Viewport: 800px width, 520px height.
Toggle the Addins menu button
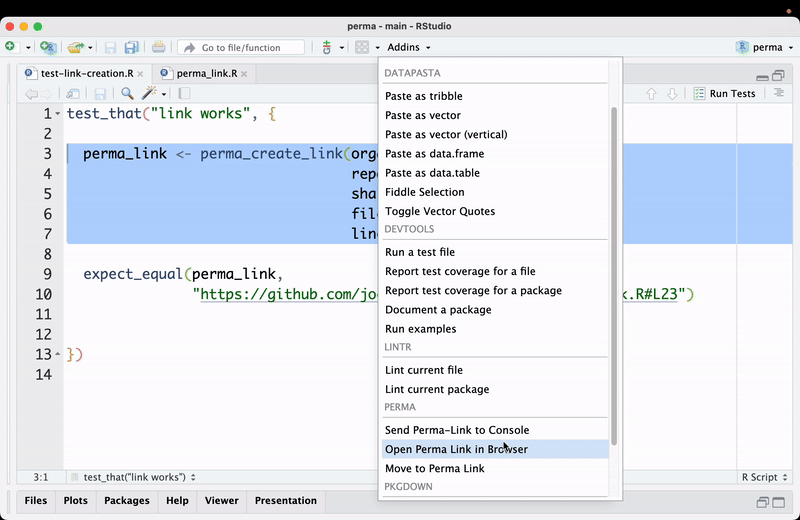point(409,47)
